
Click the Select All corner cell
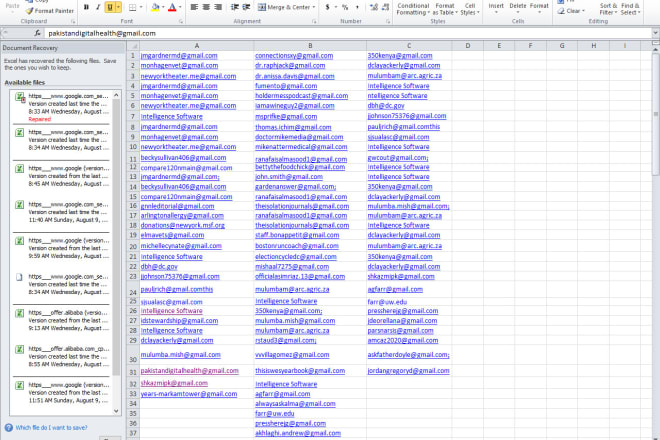coord(133,46)
